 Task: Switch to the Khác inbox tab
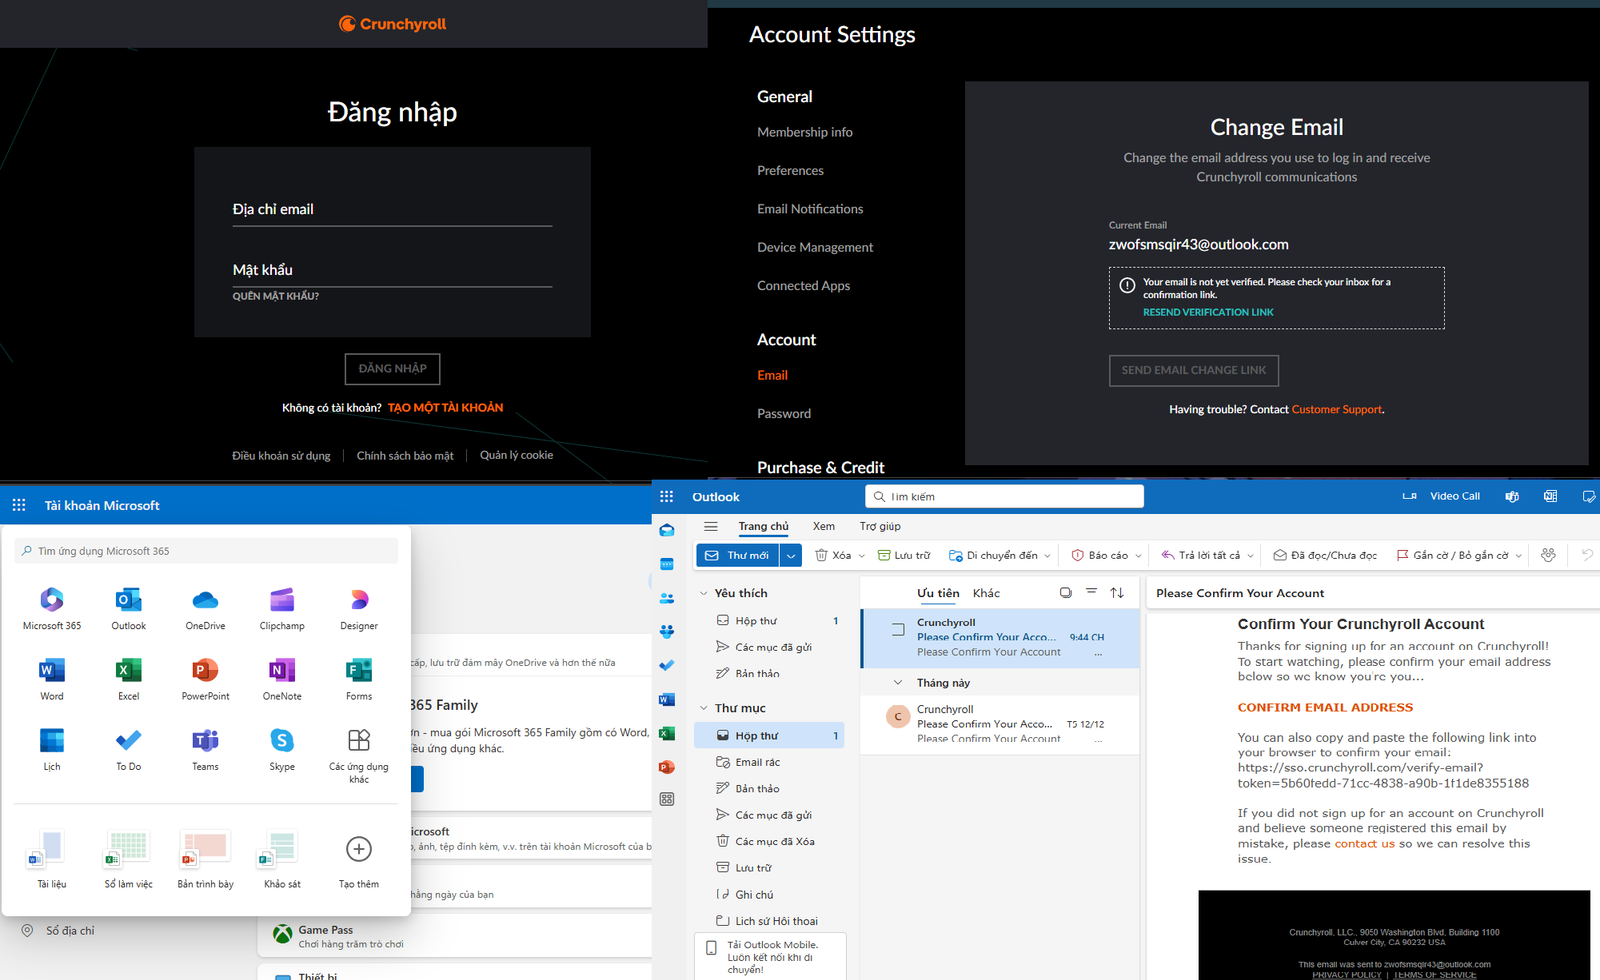coord(986,593)
